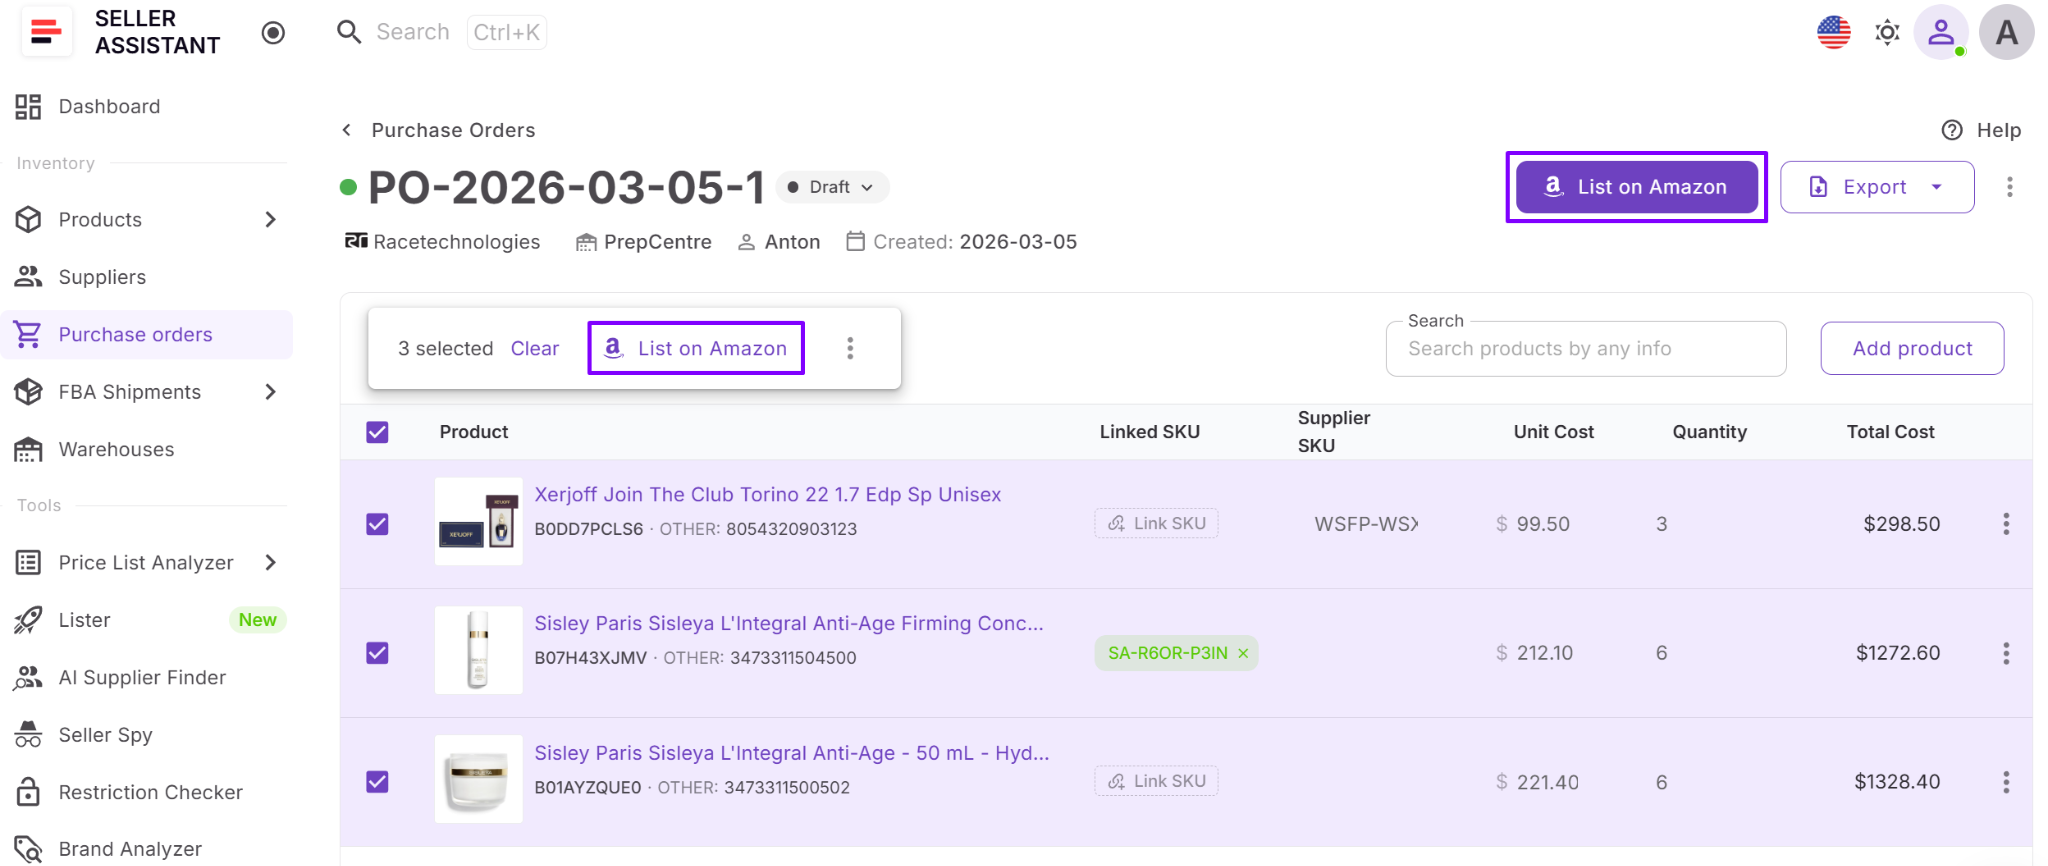Image resolution: width=2048 pixels, height=866 pixels.
Task: Click the top List on Amazon button
Action: (1637, 187)
